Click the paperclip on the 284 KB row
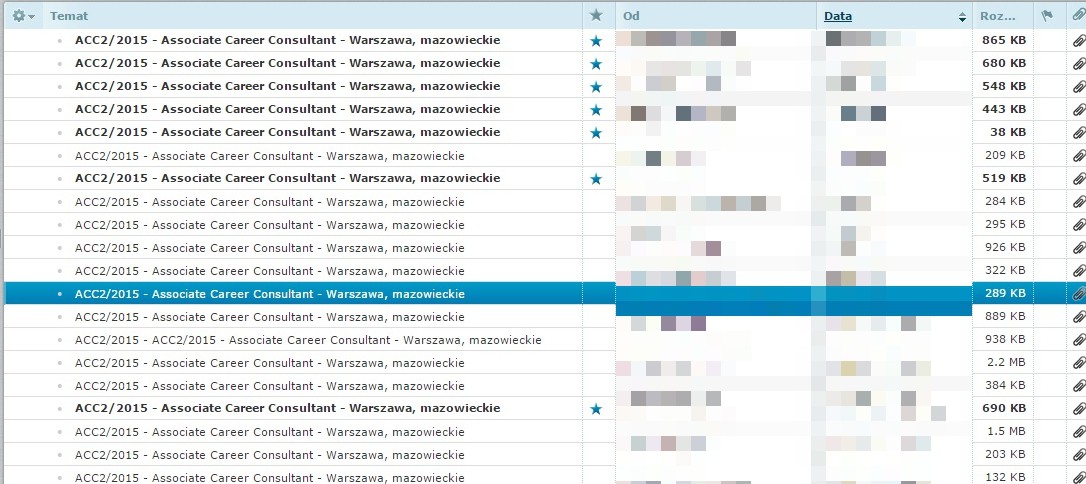Screen dimensions: 1086x484 [1078, 201]
